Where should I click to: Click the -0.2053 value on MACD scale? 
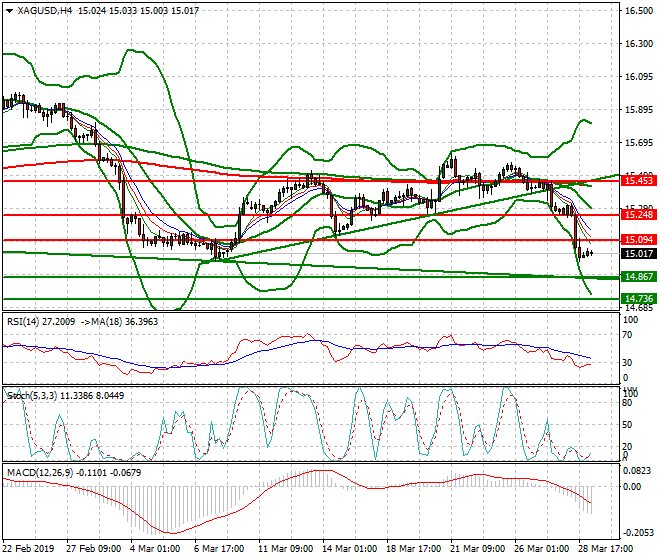(637, 533)
